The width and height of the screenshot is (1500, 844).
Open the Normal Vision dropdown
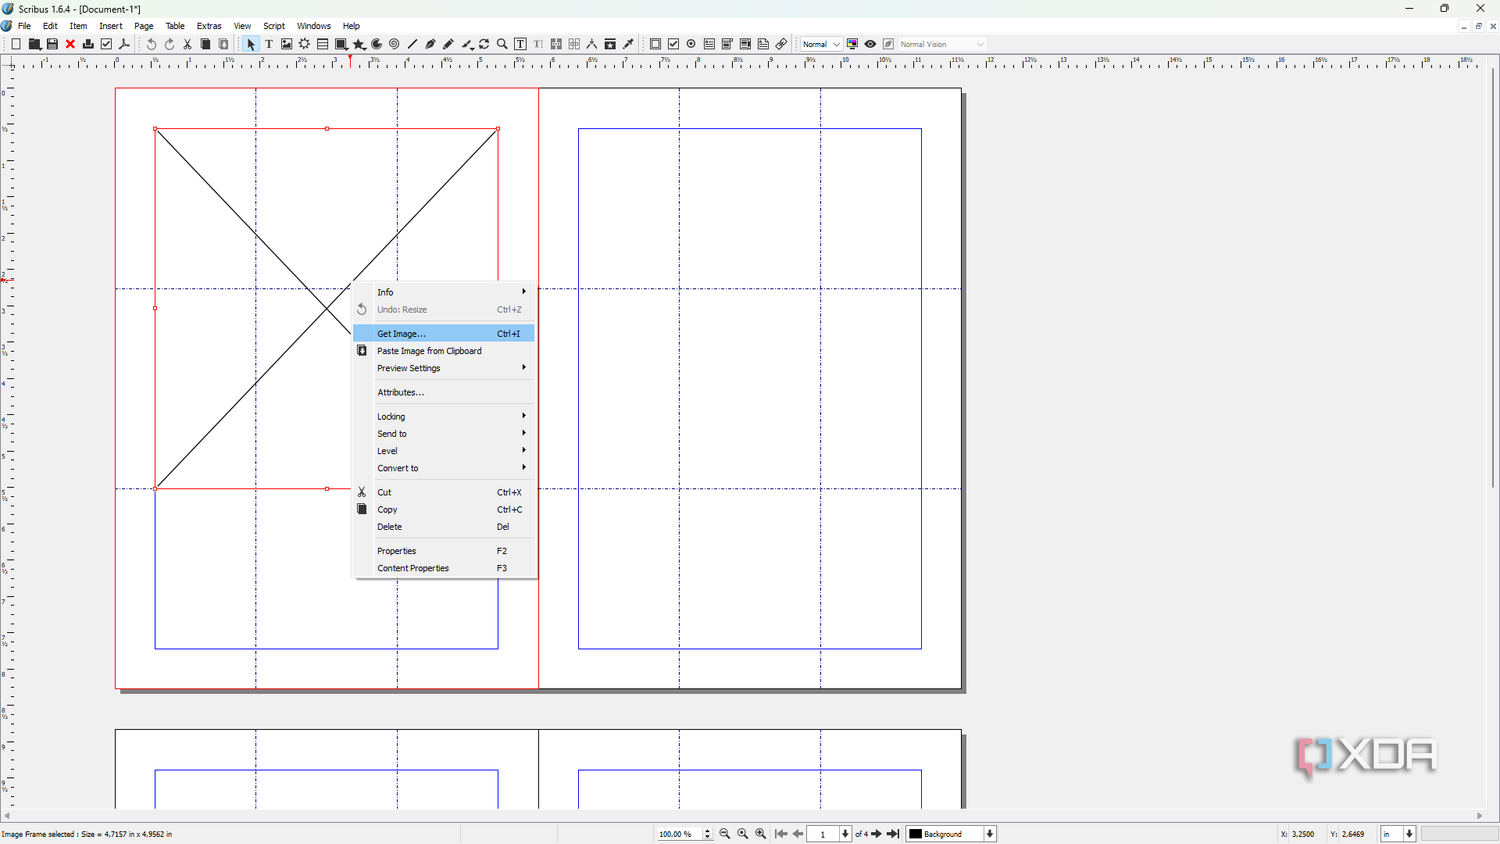[942, 44]
